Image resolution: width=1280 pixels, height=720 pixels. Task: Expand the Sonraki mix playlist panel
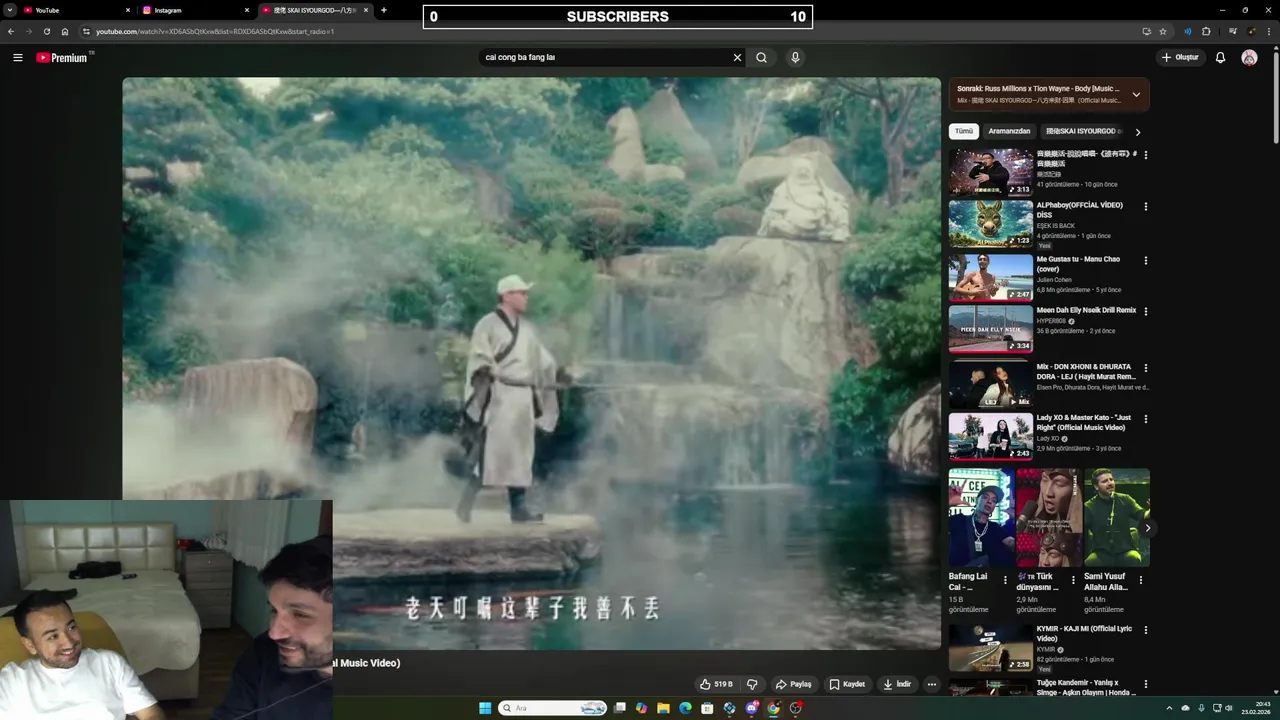click(x=1136, y=94)
